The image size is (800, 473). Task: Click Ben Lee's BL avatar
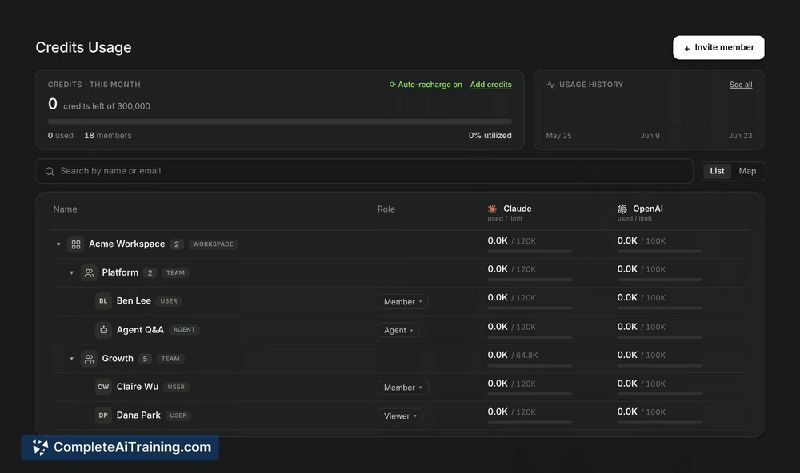tap(103, 301)
